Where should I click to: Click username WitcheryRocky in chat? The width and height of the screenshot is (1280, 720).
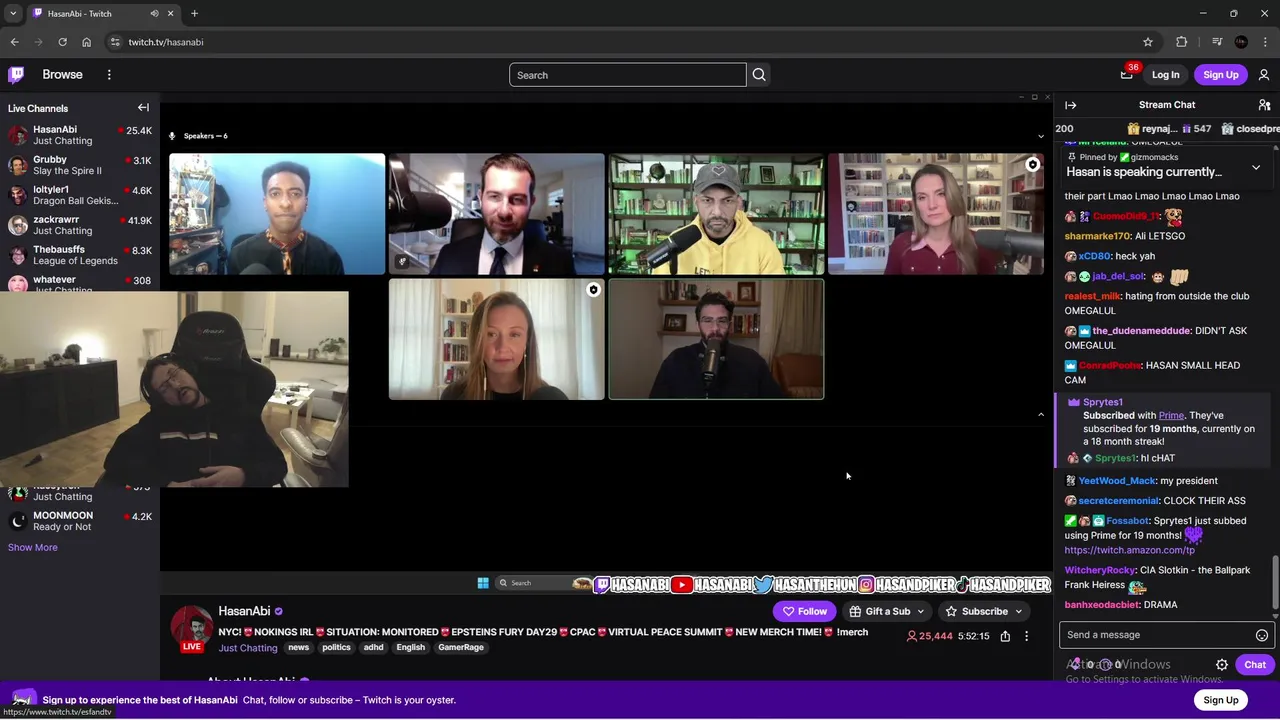[1100, 570]
